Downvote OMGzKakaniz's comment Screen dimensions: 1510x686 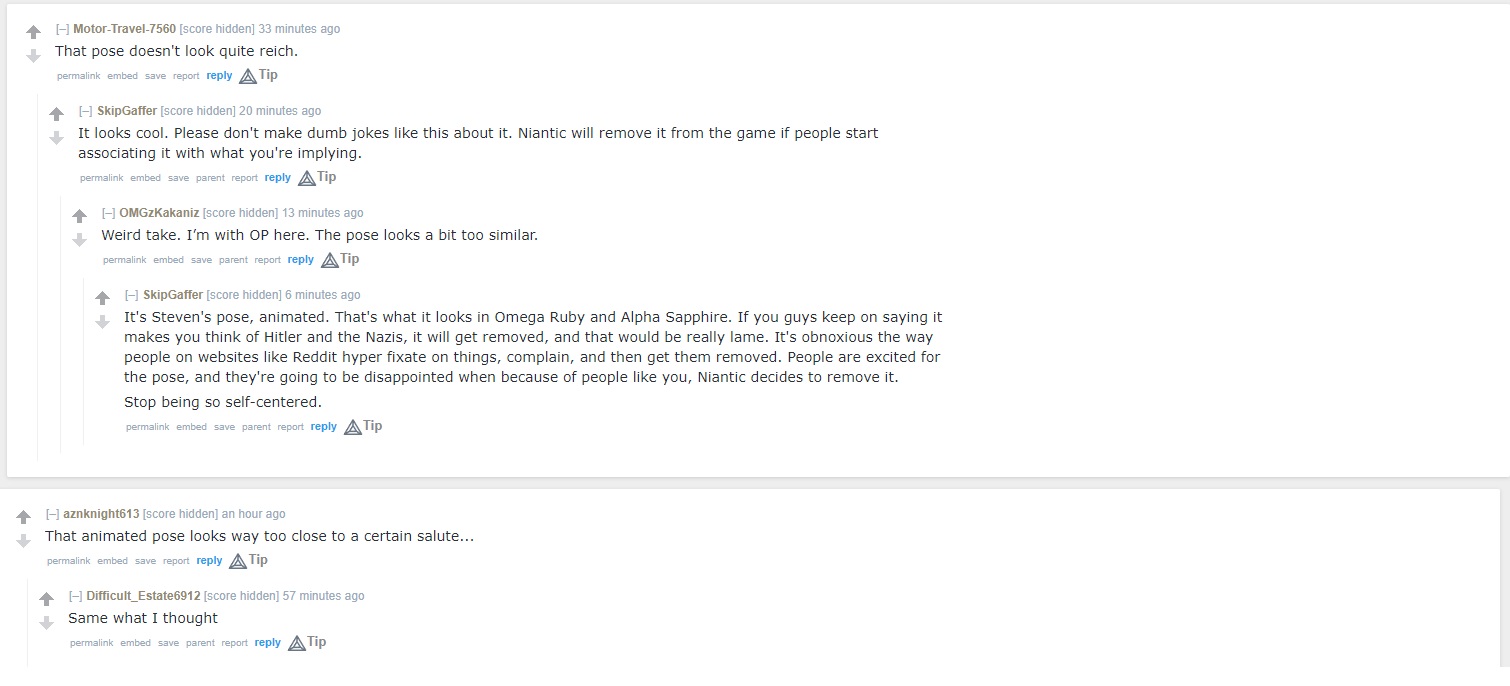(x=79, y=240)
